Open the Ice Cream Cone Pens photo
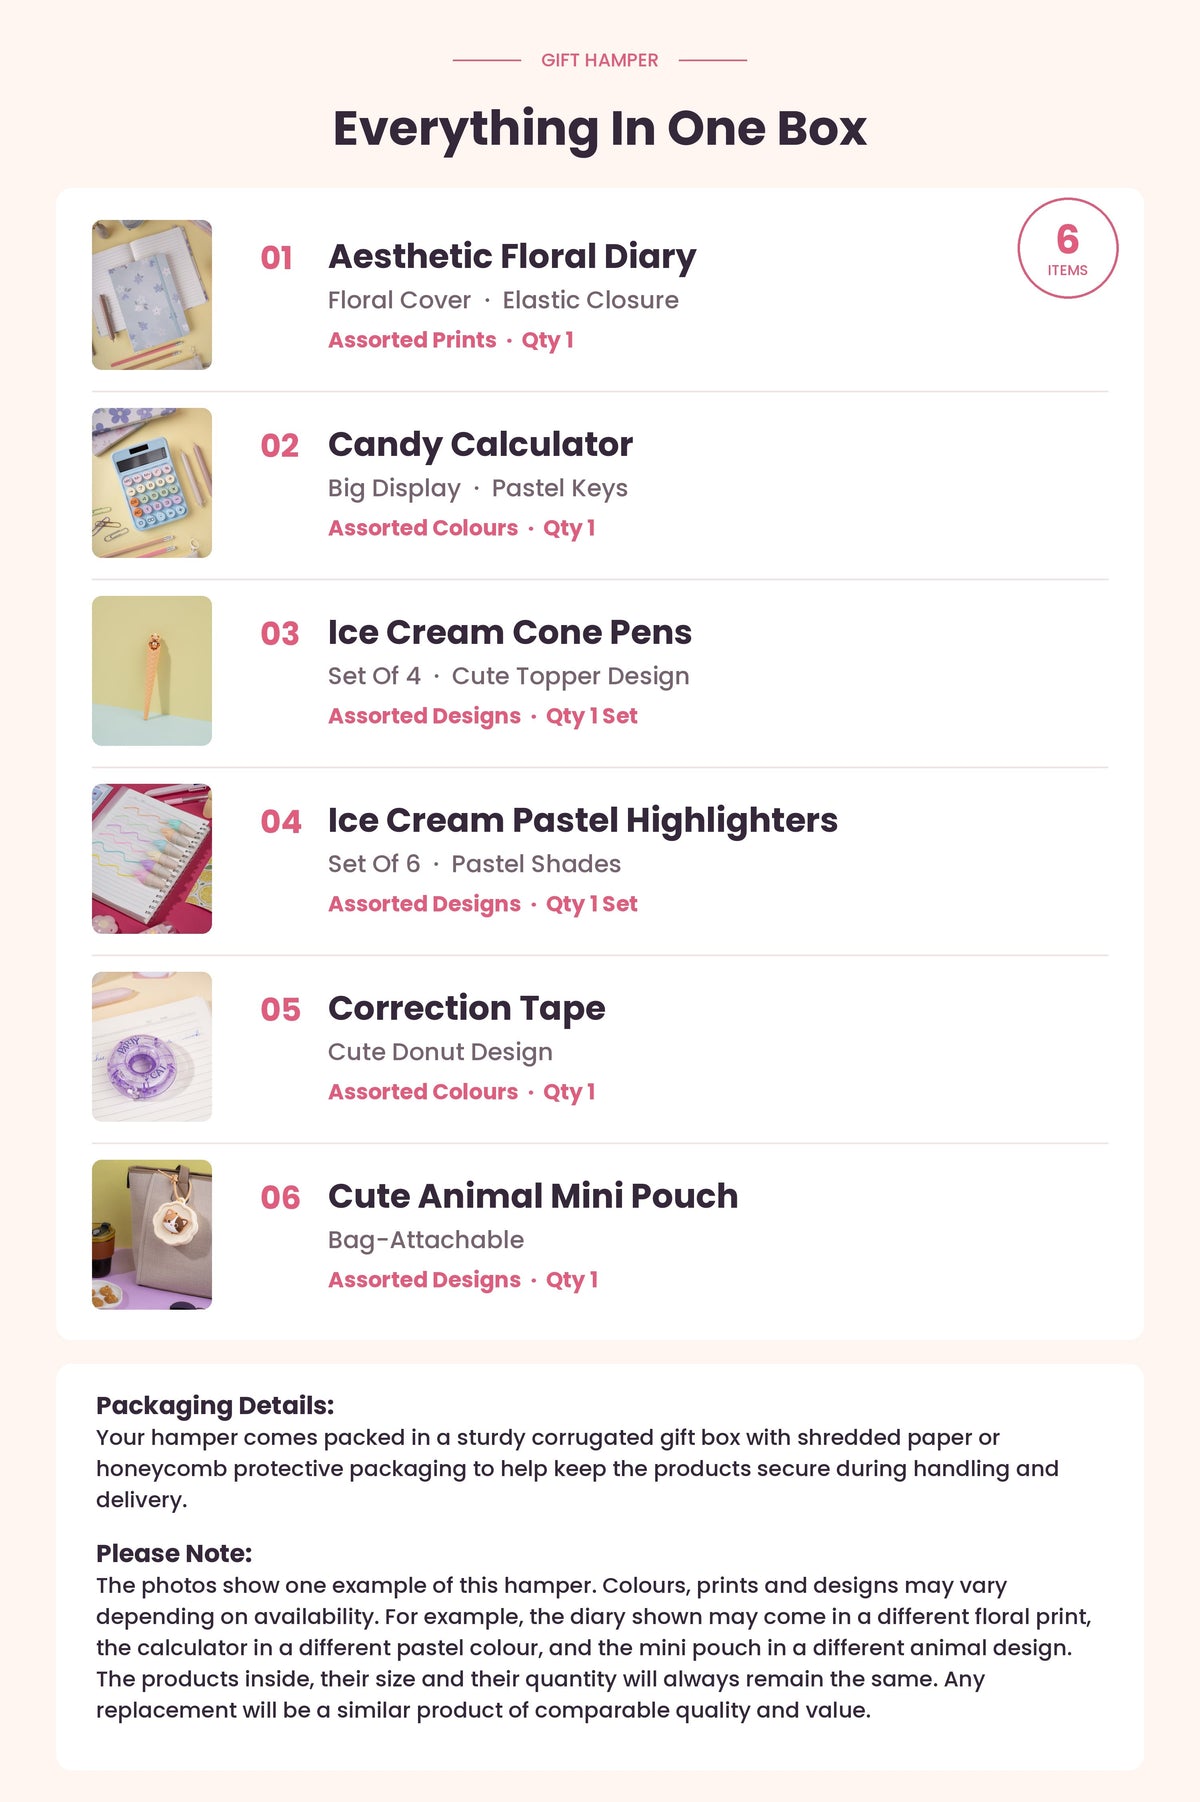 click(152, 671)
